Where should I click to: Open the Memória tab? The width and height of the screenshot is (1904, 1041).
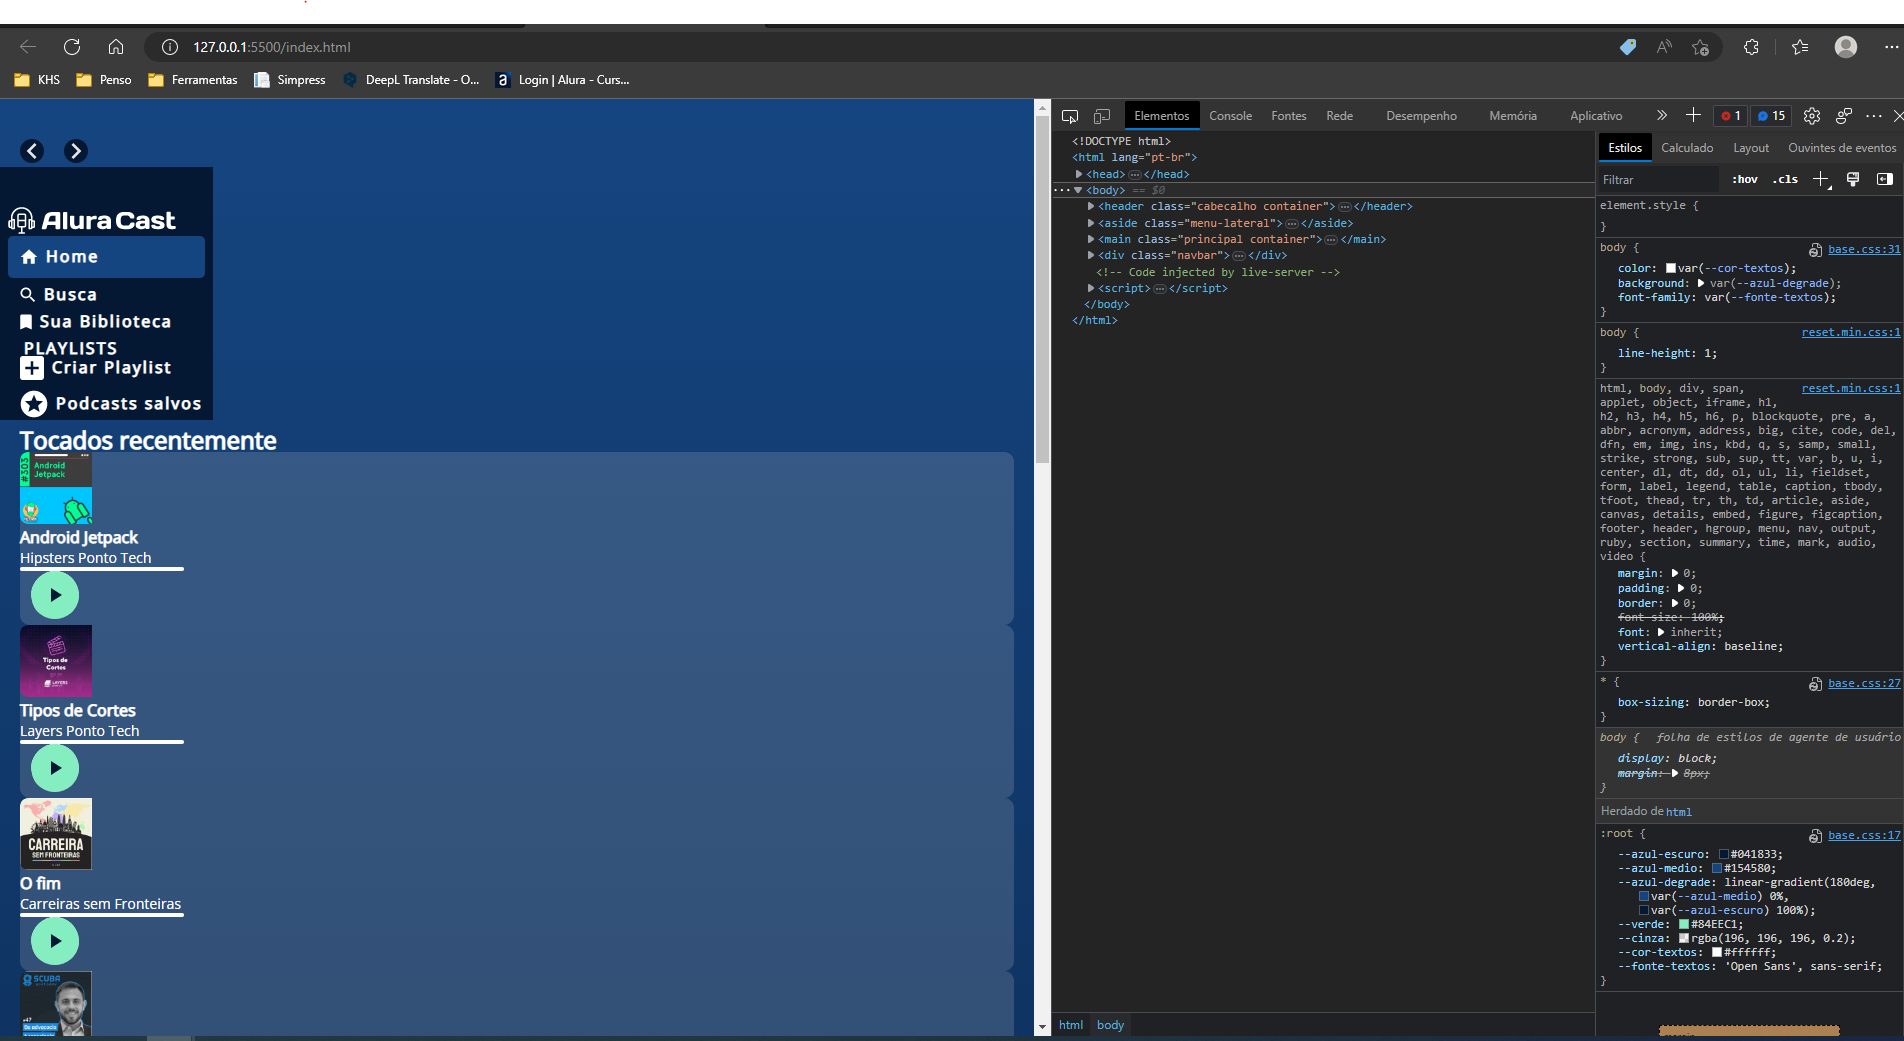click(1513, 116)
